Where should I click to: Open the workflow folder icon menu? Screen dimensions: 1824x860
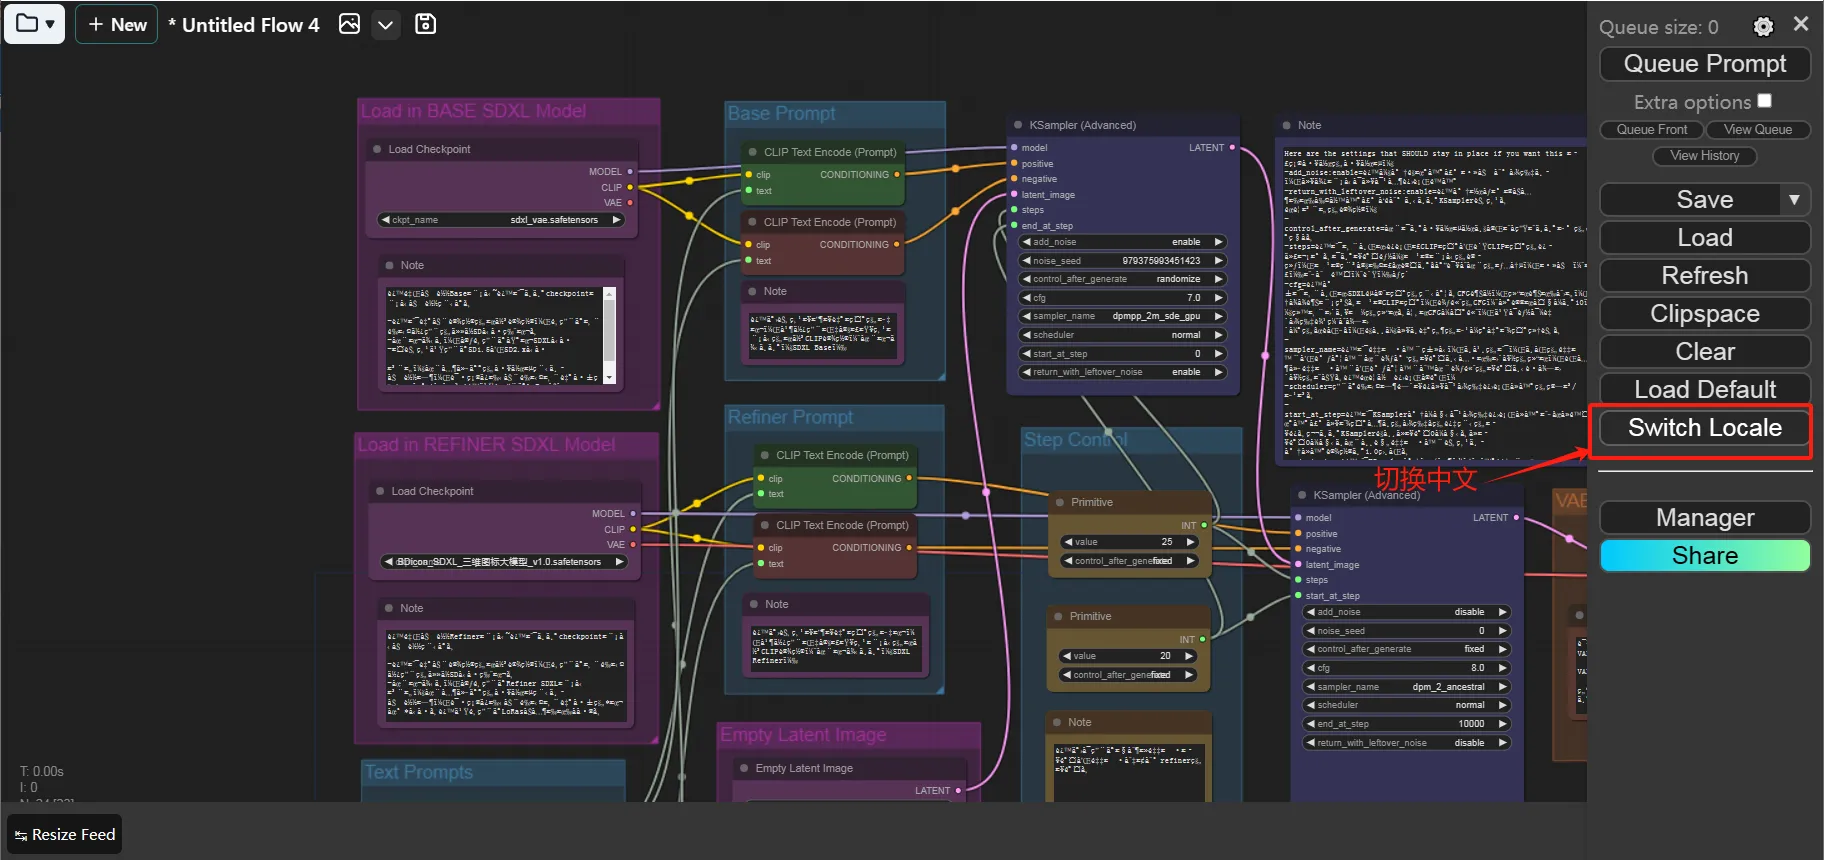pos(35,24)
